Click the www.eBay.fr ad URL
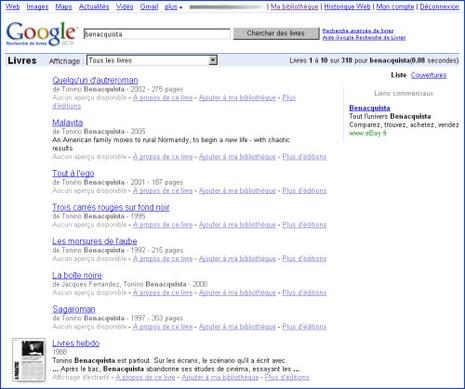The width and height of the screenshot is (465, 389). 368,133
